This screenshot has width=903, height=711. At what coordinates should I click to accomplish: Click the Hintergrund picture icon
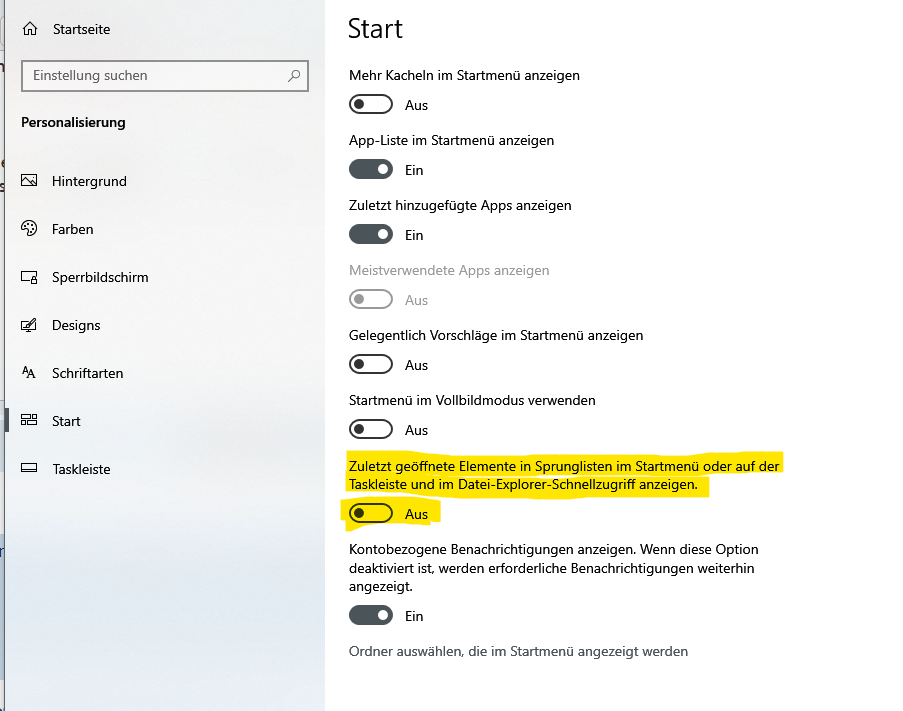[30, 181]
